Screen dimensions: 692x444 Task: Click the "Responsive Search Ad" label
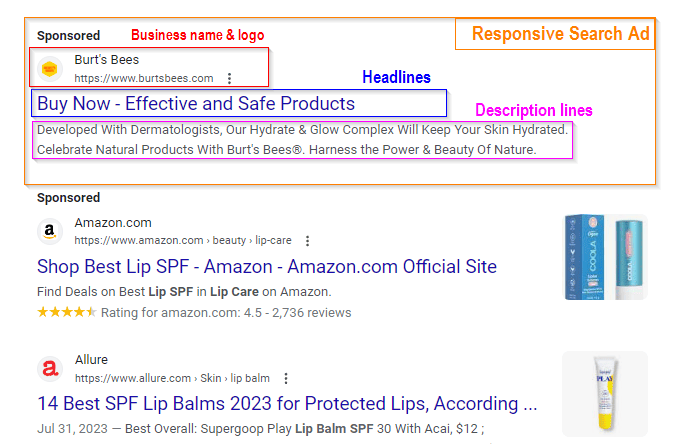[x=560, y=34]
